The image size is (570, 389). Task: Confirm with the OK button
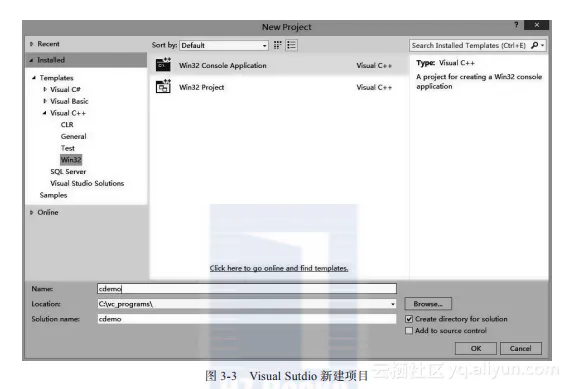click(x=475, y=348)
